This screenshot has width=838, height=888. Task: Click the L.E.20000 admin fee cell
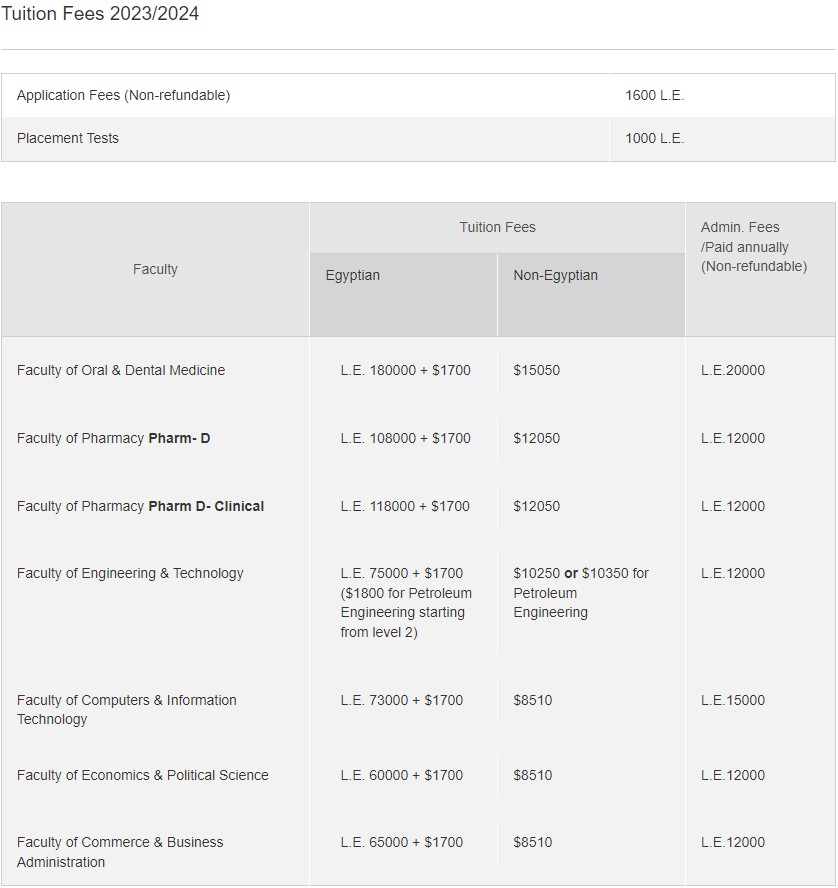coord(732,370)
